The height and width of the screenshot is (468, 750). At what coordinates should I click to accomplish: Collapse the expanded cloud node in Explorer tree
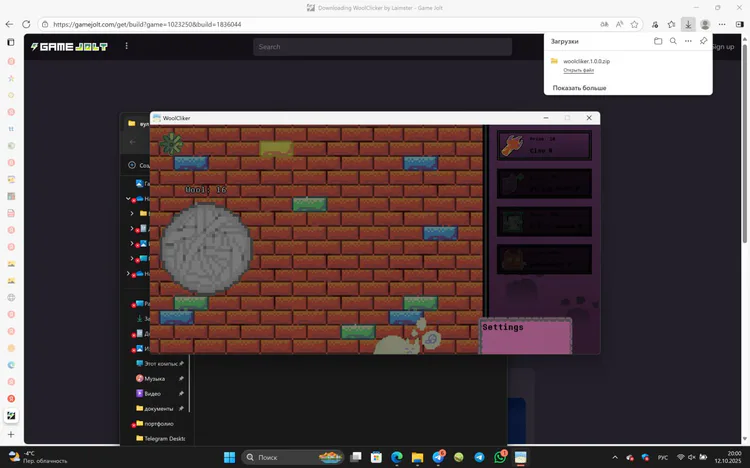pos(128,198)
